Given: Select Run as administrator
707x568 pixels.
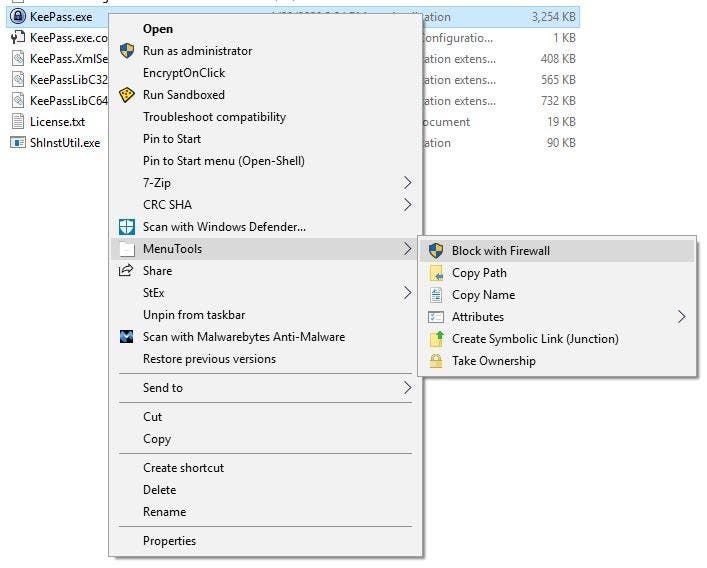Looking at the screenshot, I should click(x=266, y=50).
